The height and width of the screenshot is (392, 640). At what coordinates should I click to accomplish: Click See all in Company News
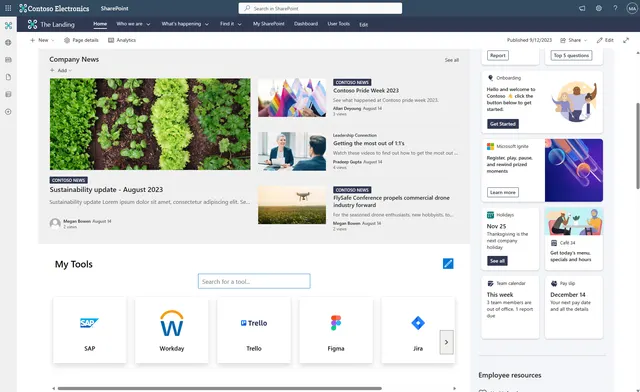click(x=452, y=60)
